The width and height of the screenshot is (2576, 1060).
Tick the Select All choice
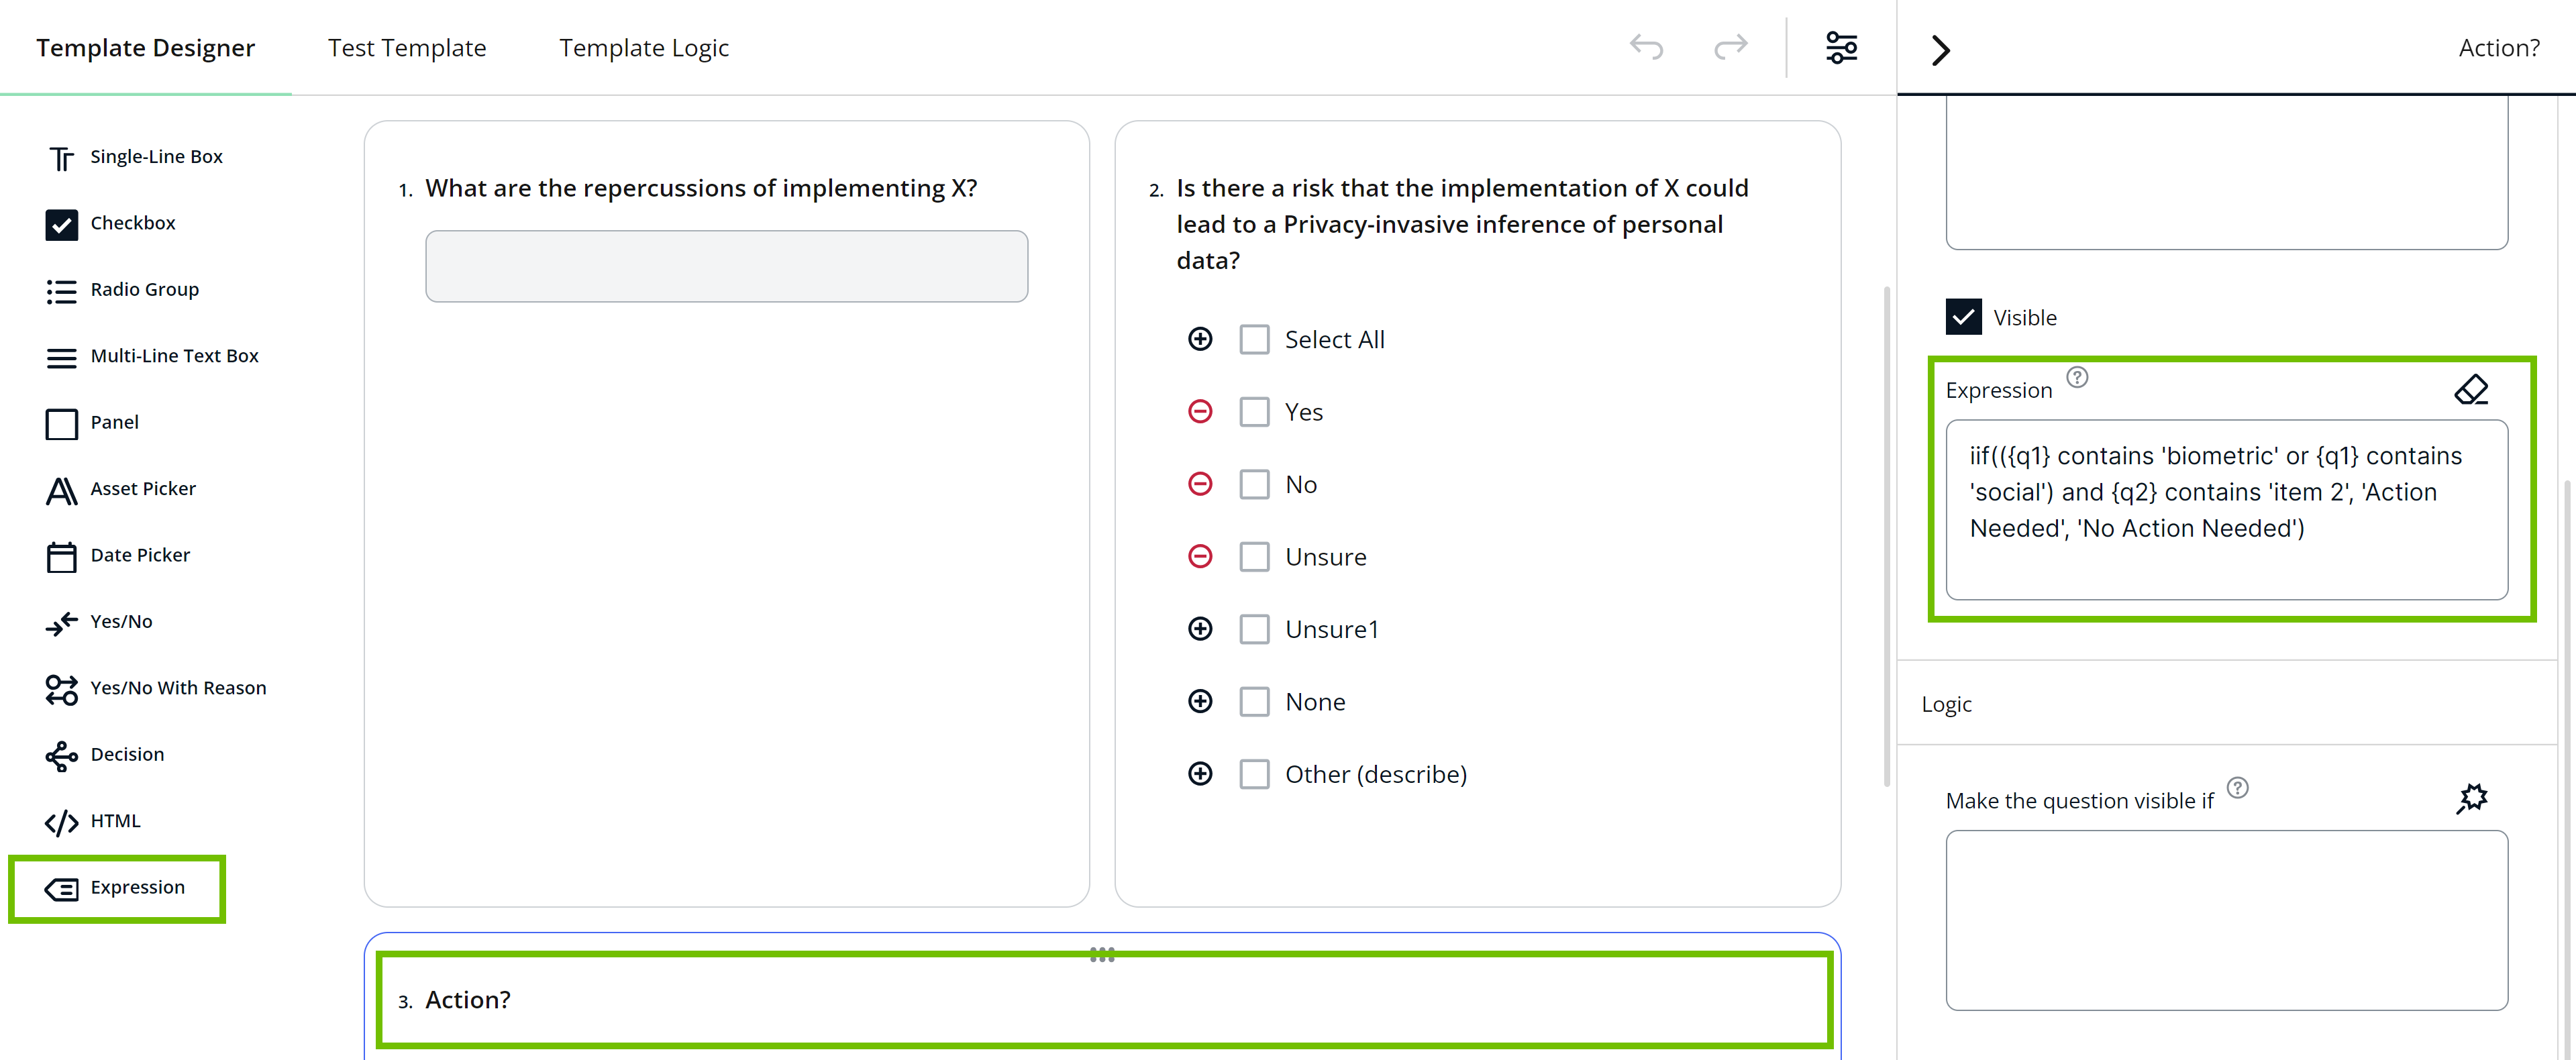coord(1254,339)
